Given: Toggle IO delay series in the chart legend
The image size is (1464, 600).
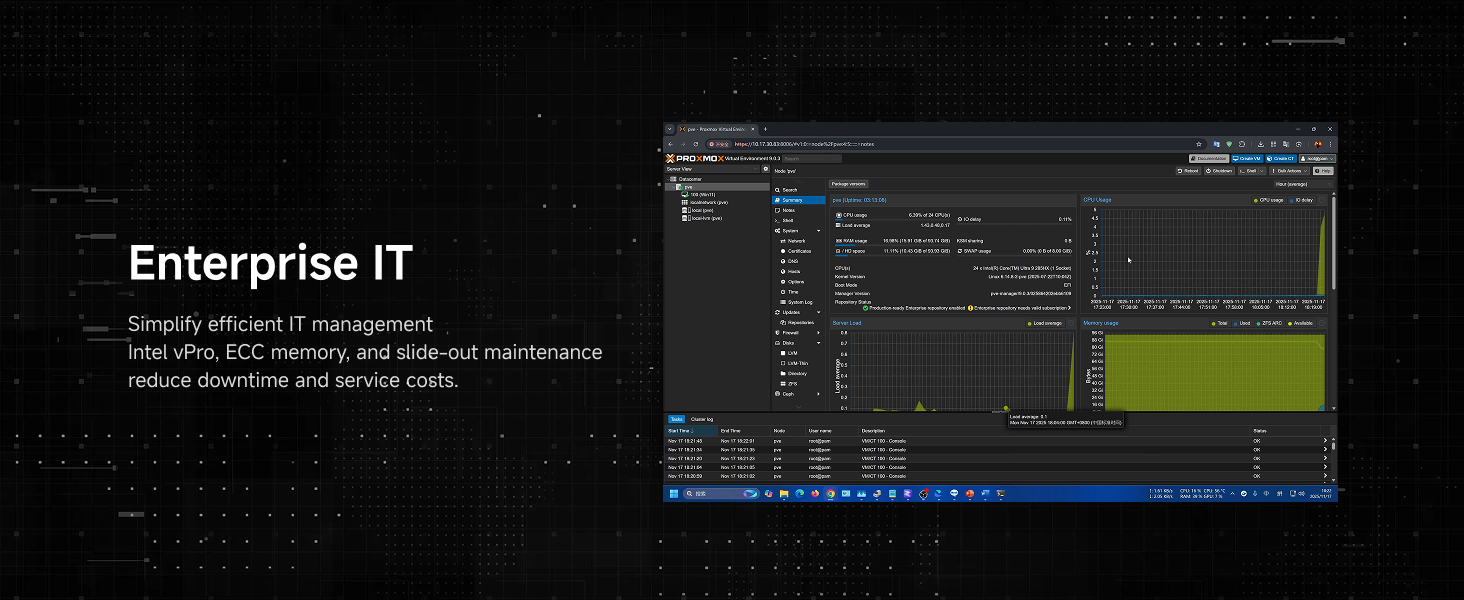Looking at the screenshot, I should coord(1301,200).
